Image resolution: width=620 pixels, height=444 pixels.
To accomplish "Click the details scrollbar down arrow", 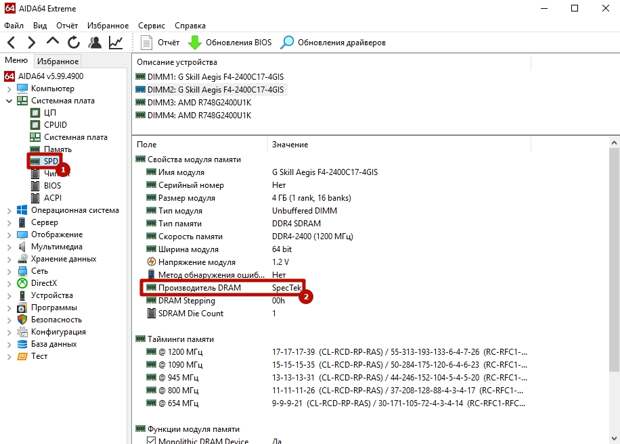I will [x=614, y=437].
